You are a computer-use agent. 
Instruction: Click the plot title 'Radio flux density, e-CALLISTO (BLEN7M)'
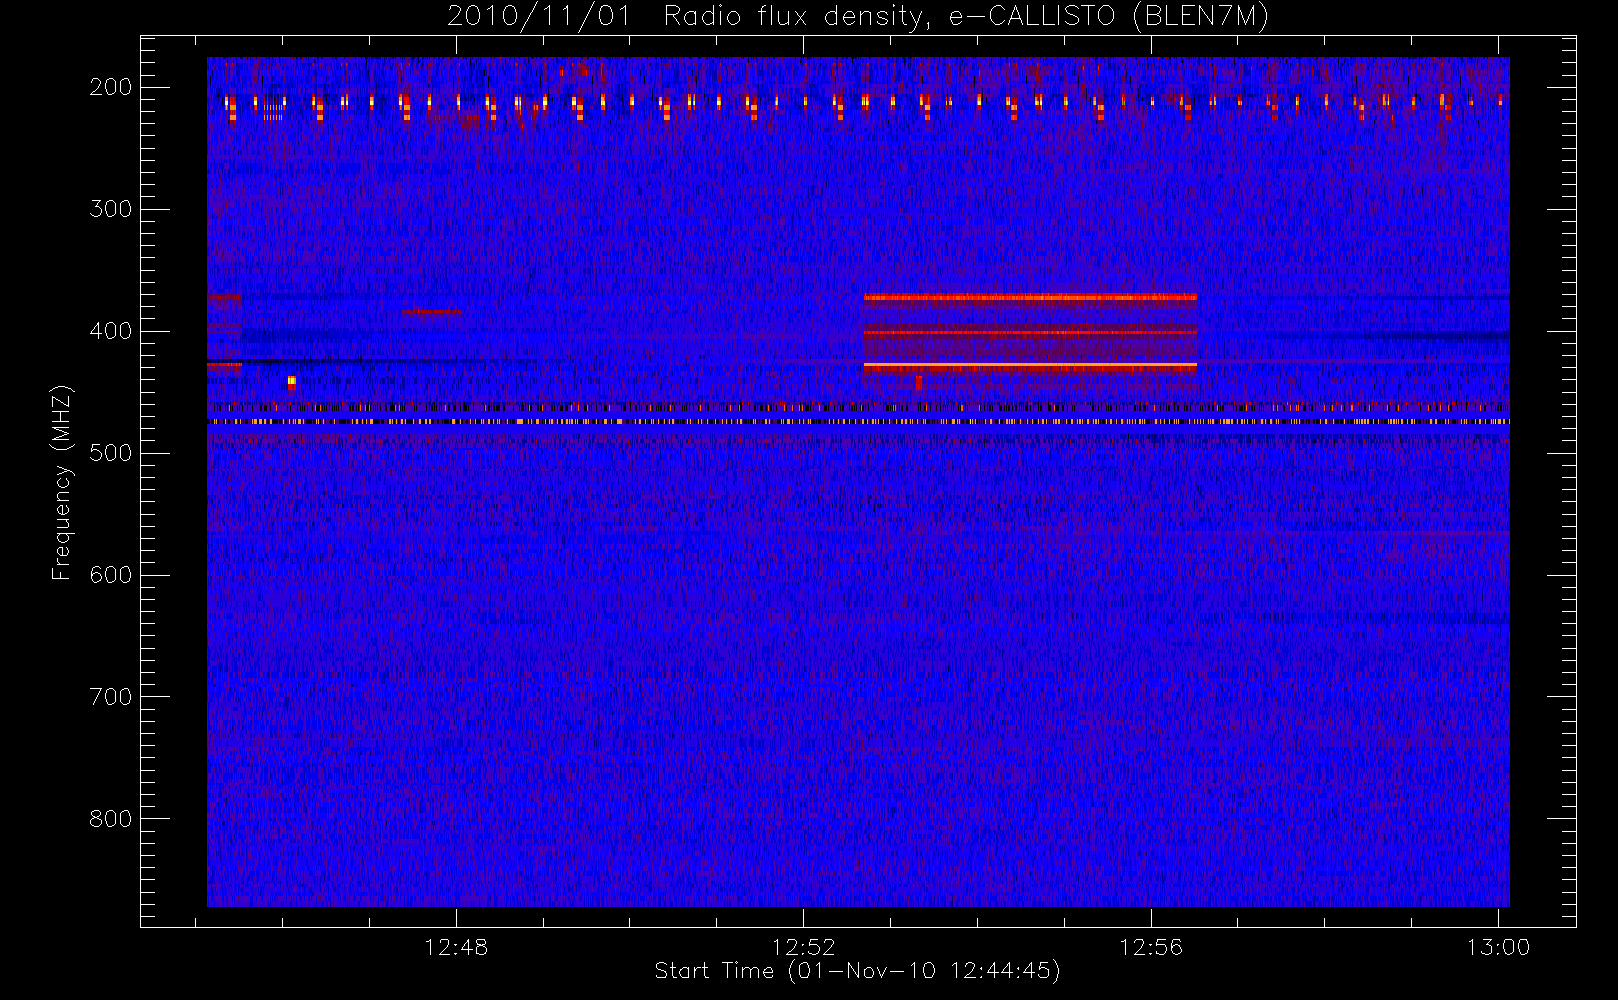click(x=966, y=17)
